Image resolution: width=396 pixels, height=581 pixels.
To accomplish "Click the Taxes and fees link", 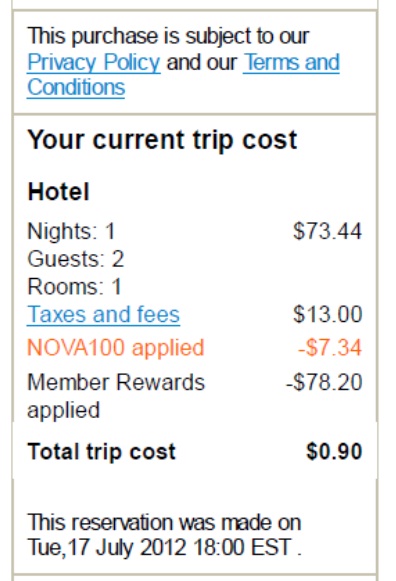I will pyautogui.click(x=103, y=315).
